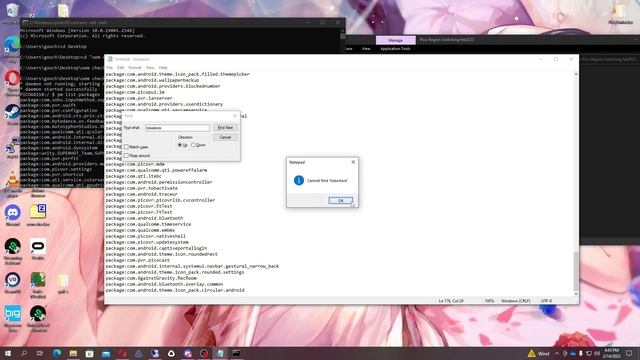Open Microsoft Store from the taskbar

89,353
